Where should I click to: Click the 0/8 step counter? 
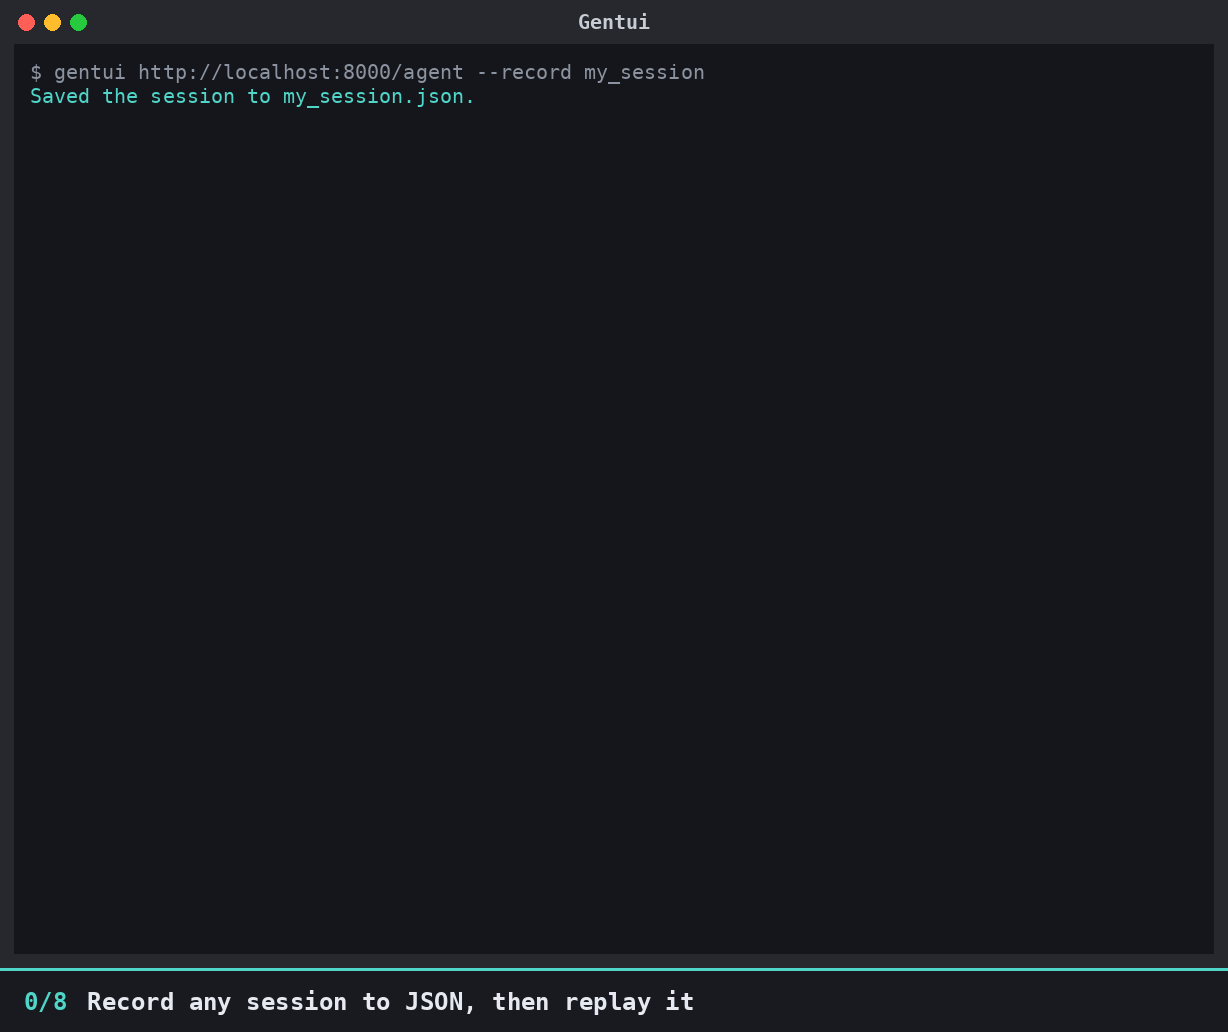coord(46,1001)
